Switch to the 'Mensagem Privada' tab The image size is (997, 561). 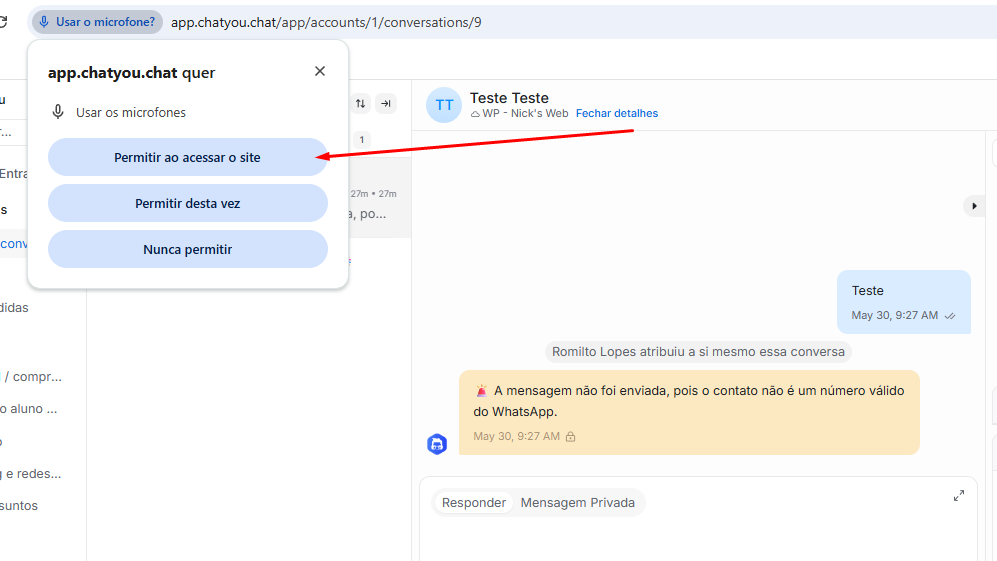click(577, 503)
